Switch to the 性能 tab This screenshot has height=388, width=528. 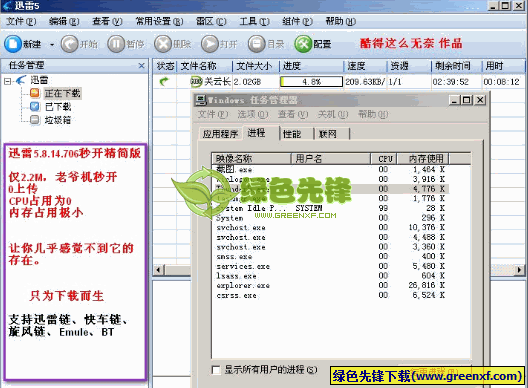pyautogui.click(x=292, y=134)
